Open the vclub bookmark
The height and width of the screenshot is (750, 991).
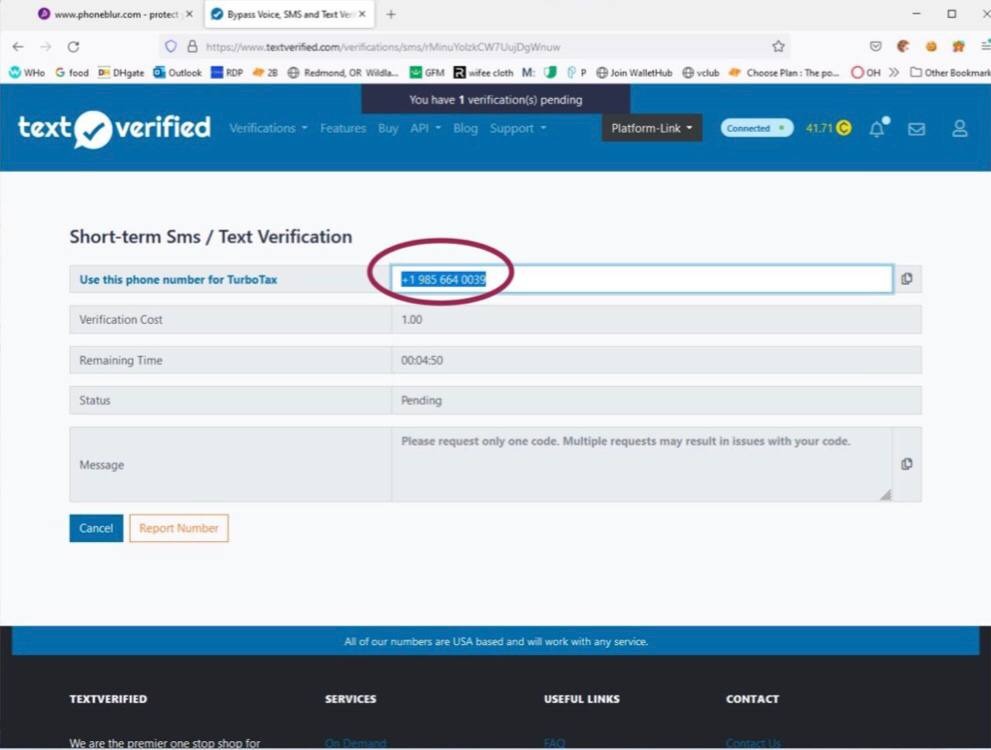click(701, 73)
